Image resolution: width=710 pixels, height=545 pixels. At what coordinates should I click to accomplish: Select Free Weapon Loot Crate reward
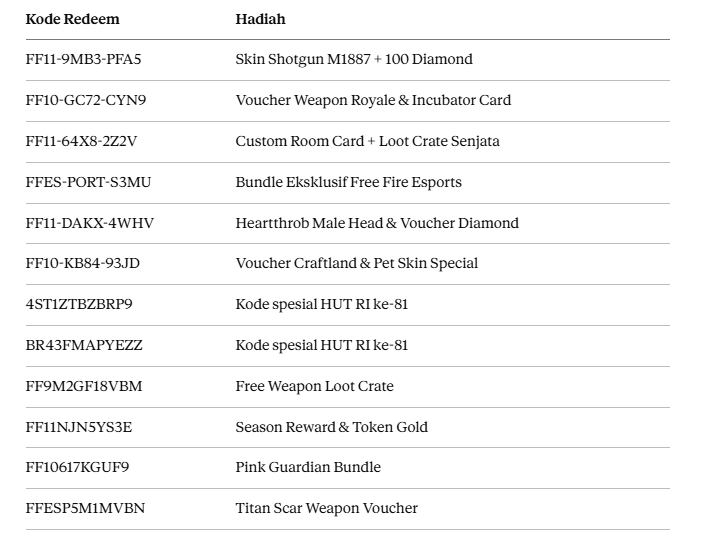pyautogui.click(x=315, y=386)
